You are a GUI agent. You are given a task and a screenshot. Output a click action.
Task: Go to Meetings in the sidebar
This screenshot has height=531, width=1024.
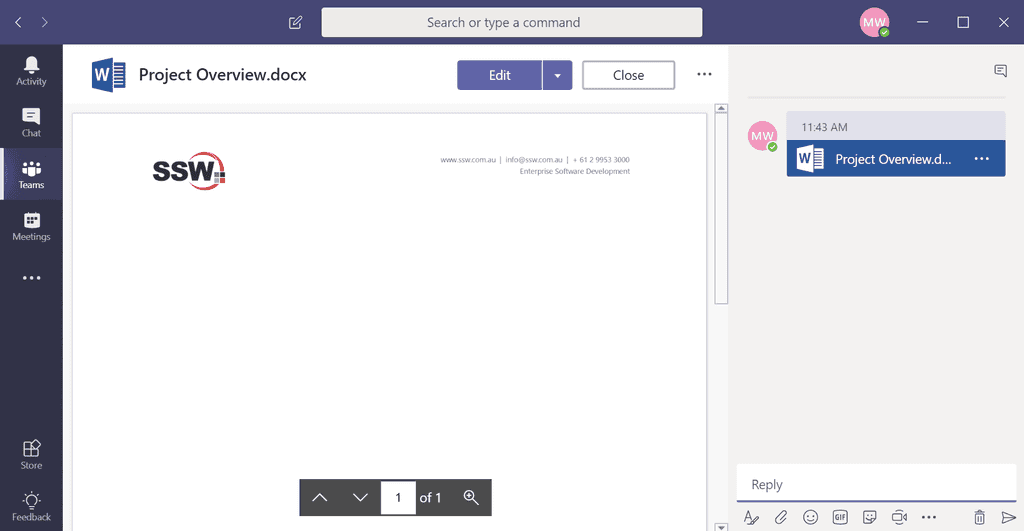coord(31,226)
